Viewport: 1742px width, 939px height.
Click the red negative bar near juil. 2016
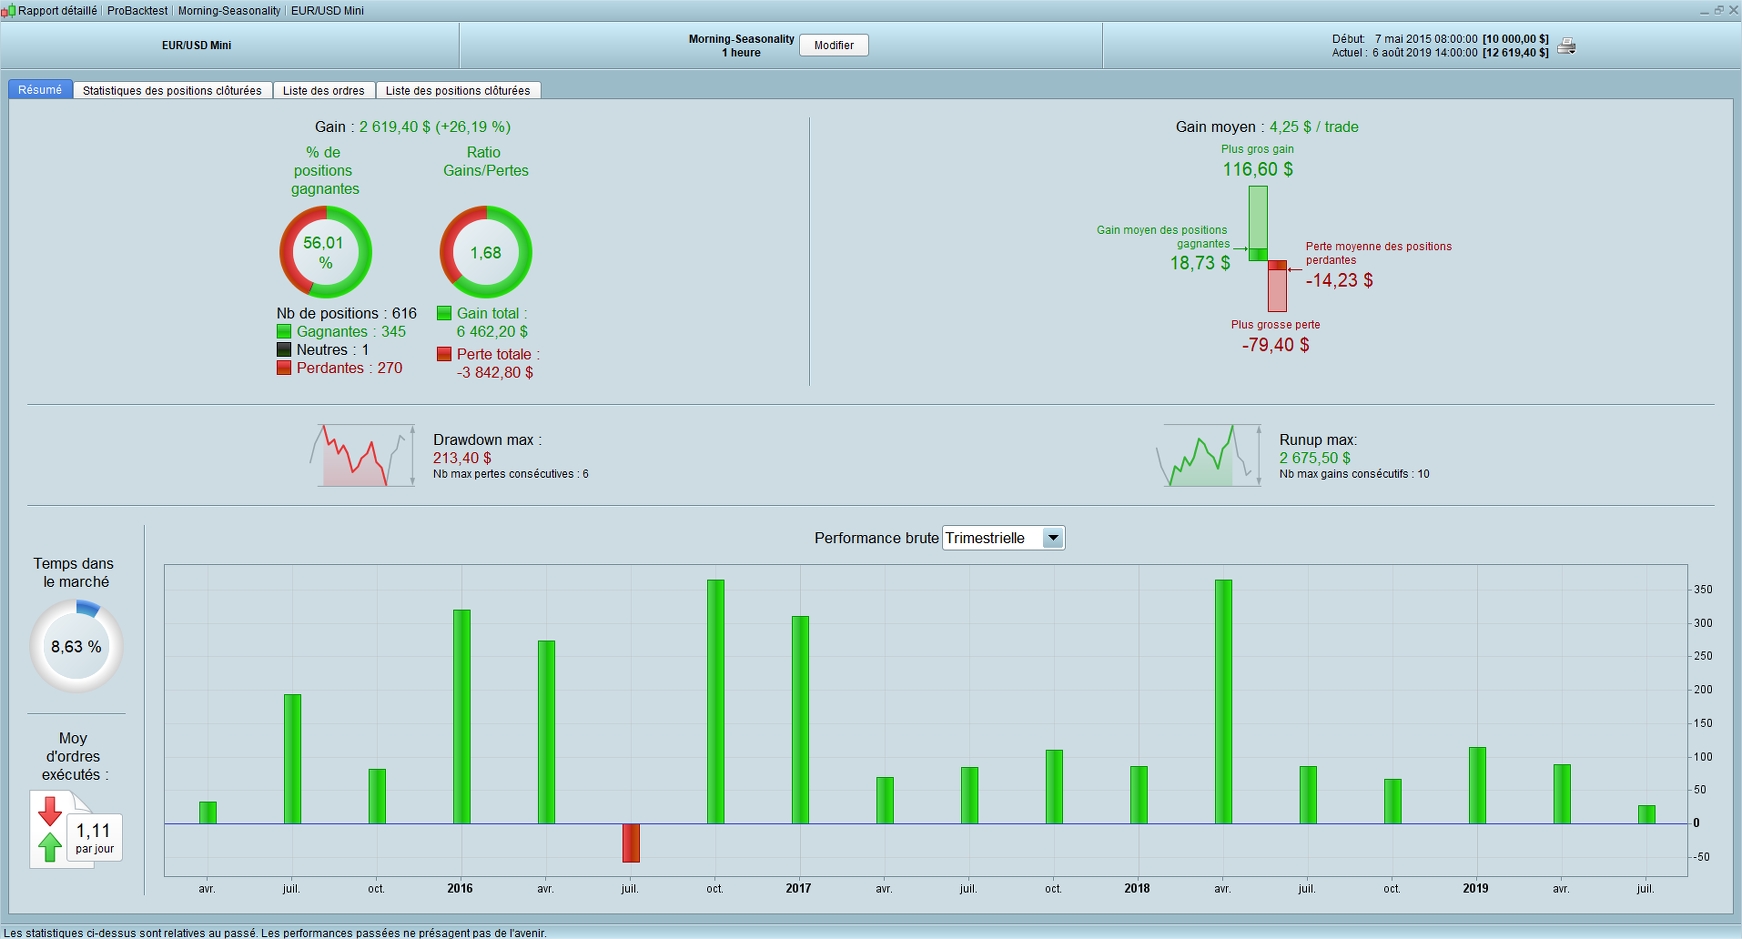631,843
